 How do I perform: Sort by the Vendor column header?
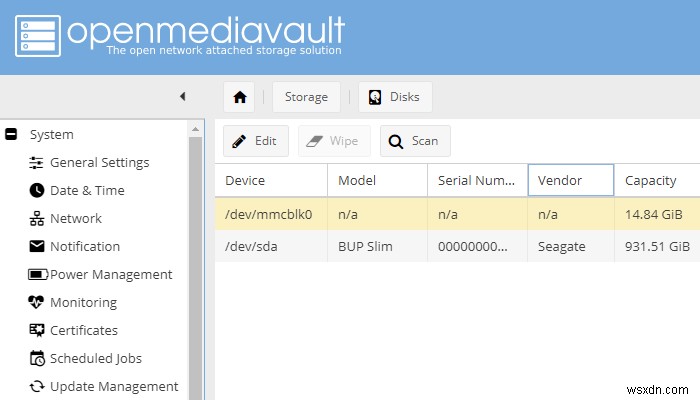[x=571, y=180]
